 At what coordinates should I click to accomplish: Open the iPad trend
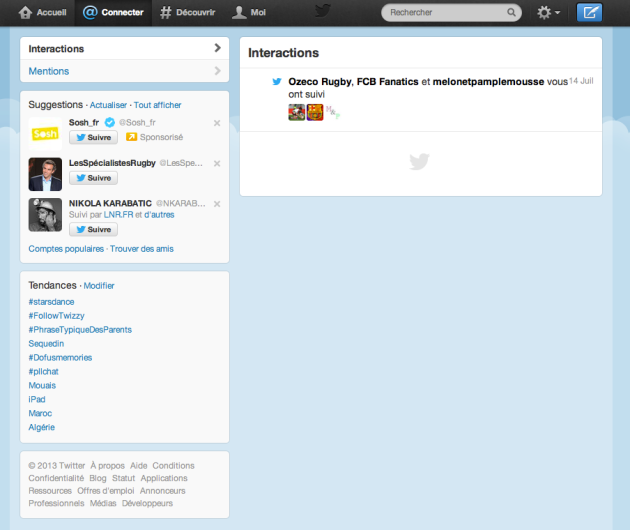coord(37,399)
